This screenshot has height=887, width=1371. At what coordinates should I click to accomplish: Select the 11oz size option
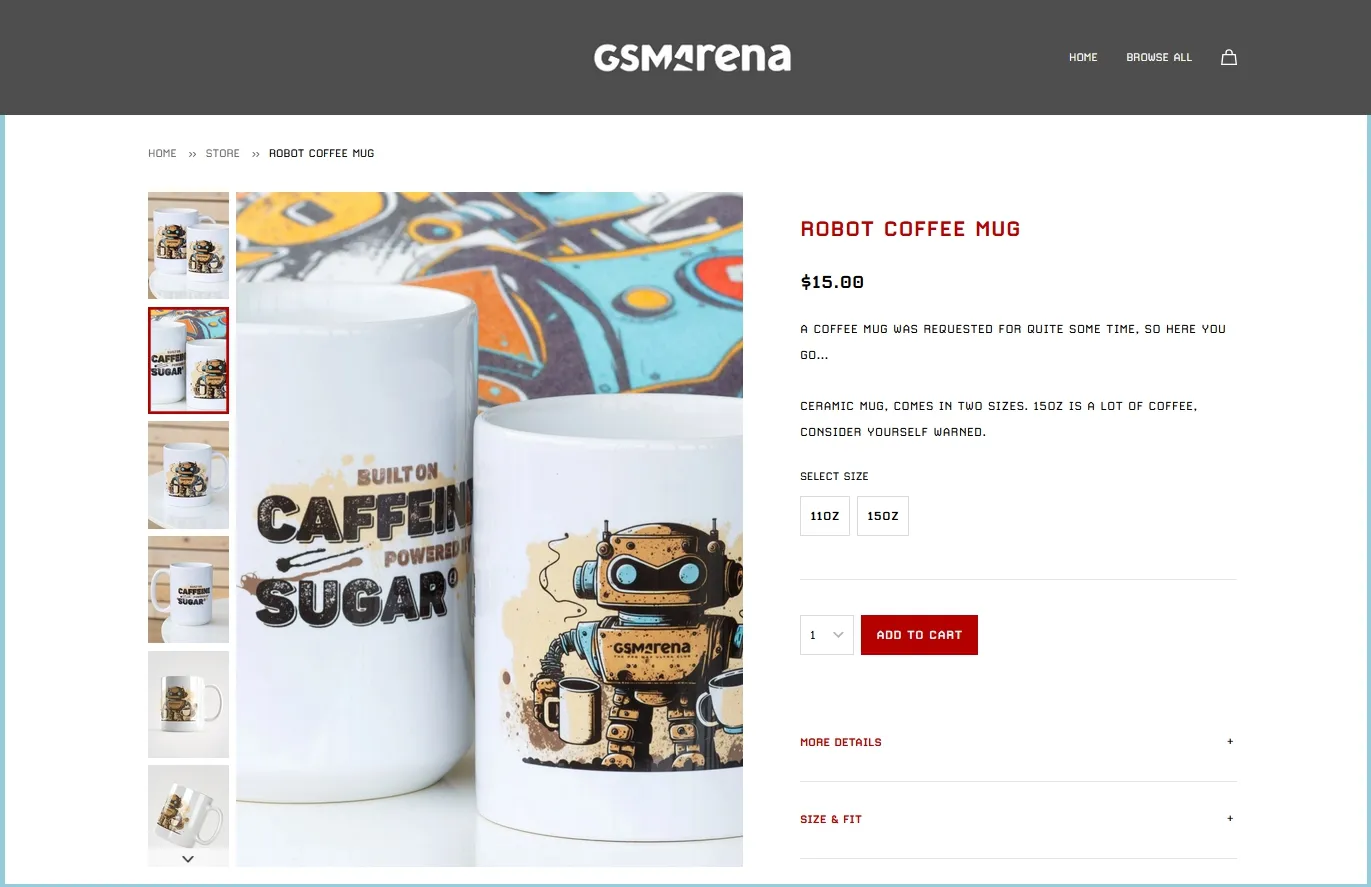825,516
